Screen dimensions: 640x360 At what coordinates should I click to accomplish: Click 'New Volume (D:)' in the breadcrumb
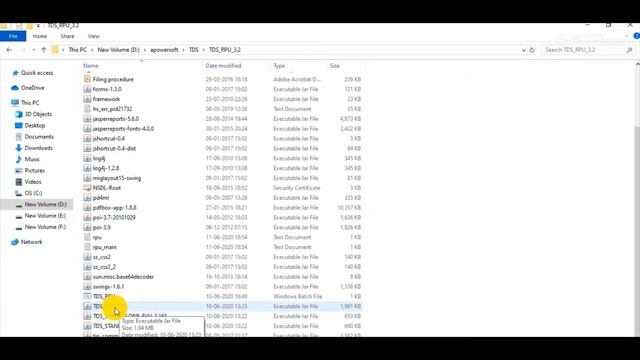coord(118,50)
